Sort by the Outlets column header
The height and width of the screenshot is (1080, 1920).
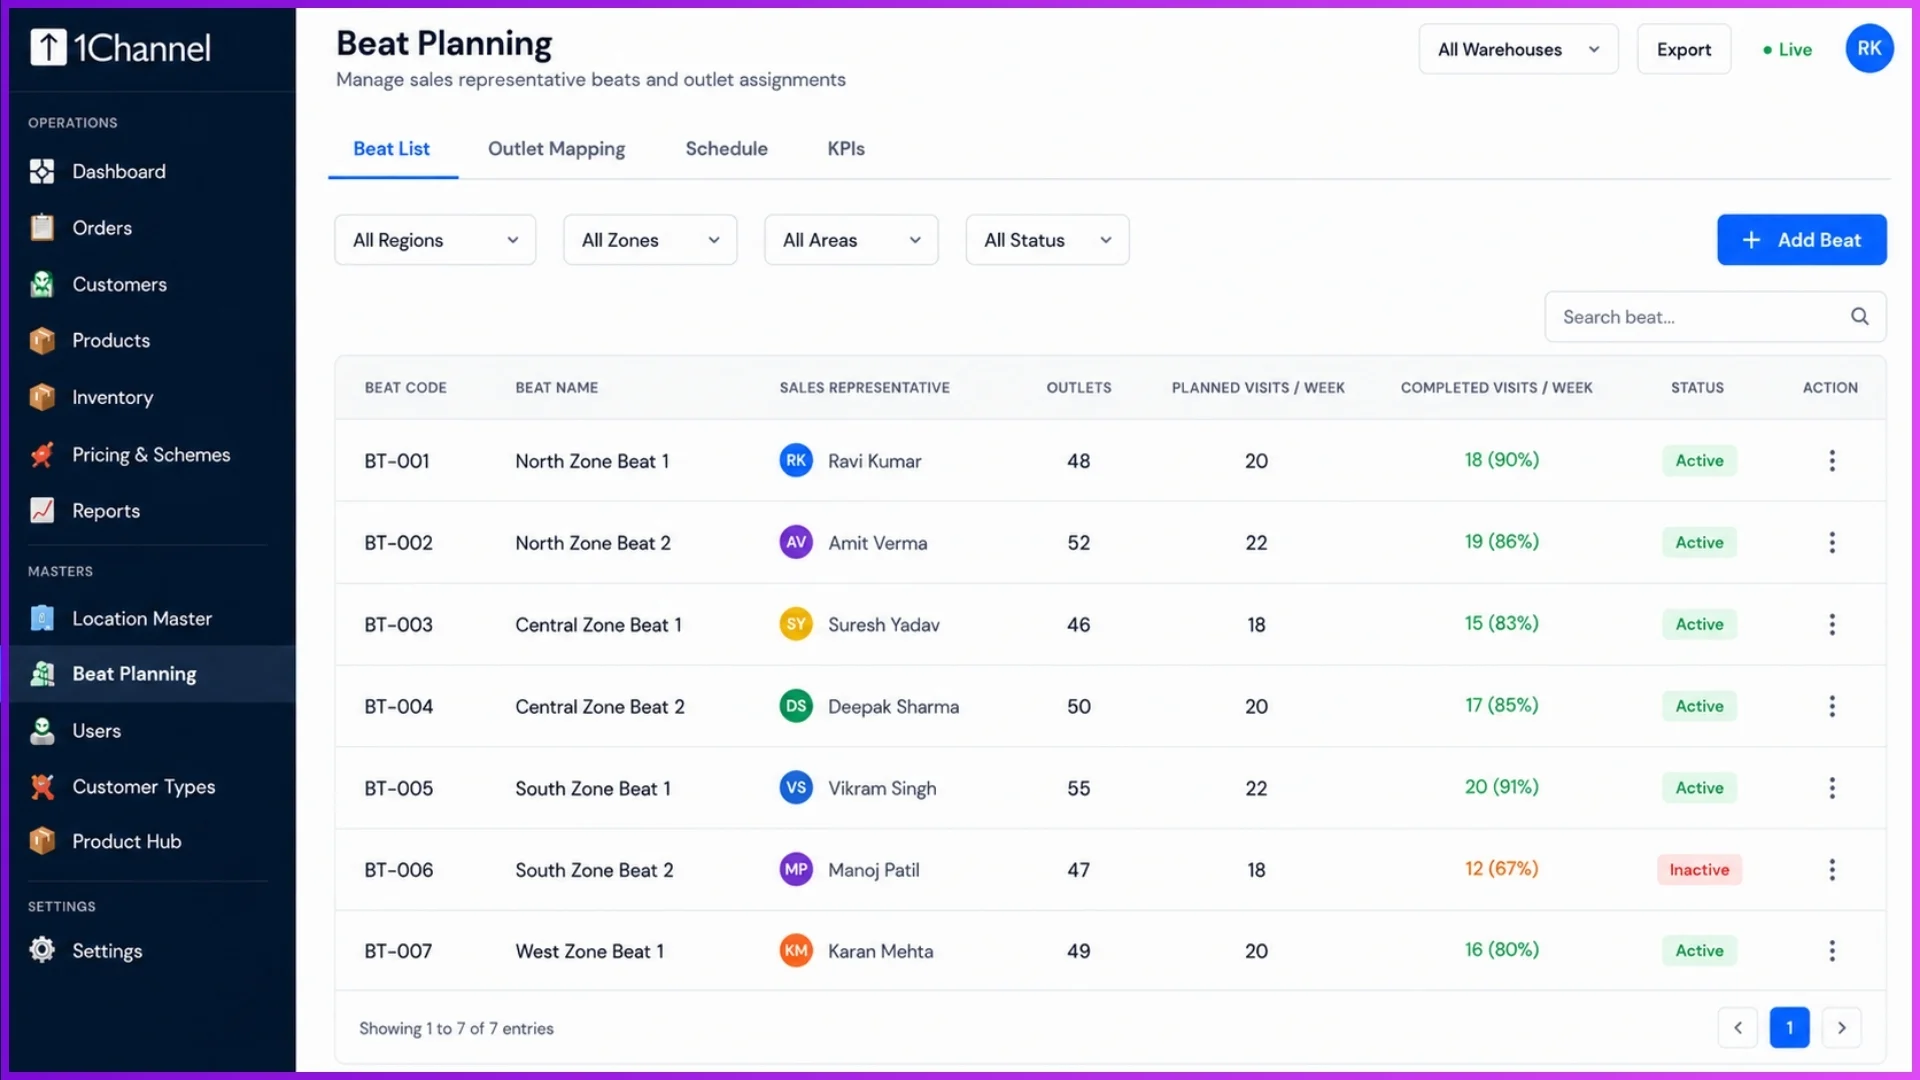1078,388
